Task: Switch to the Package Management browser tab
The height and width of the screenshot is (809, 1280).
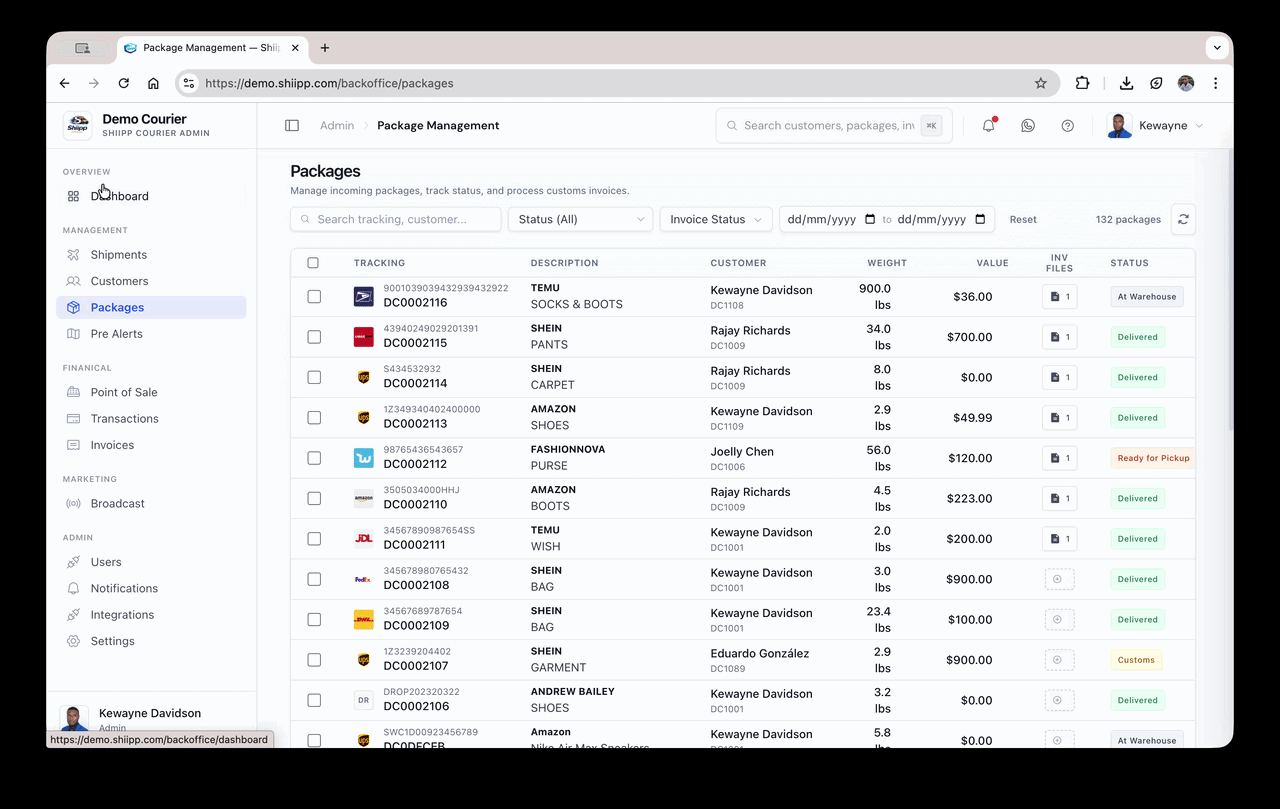Action: [x=205, y=47]
